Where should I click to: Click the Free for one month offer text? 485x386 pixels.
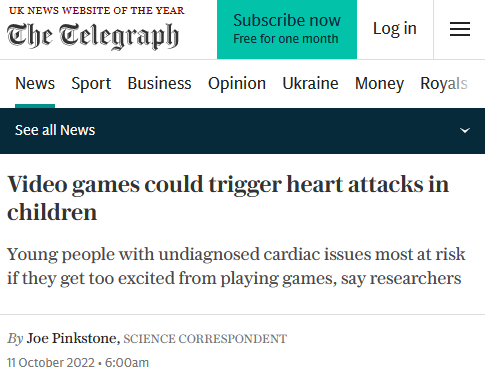[286, 39]
